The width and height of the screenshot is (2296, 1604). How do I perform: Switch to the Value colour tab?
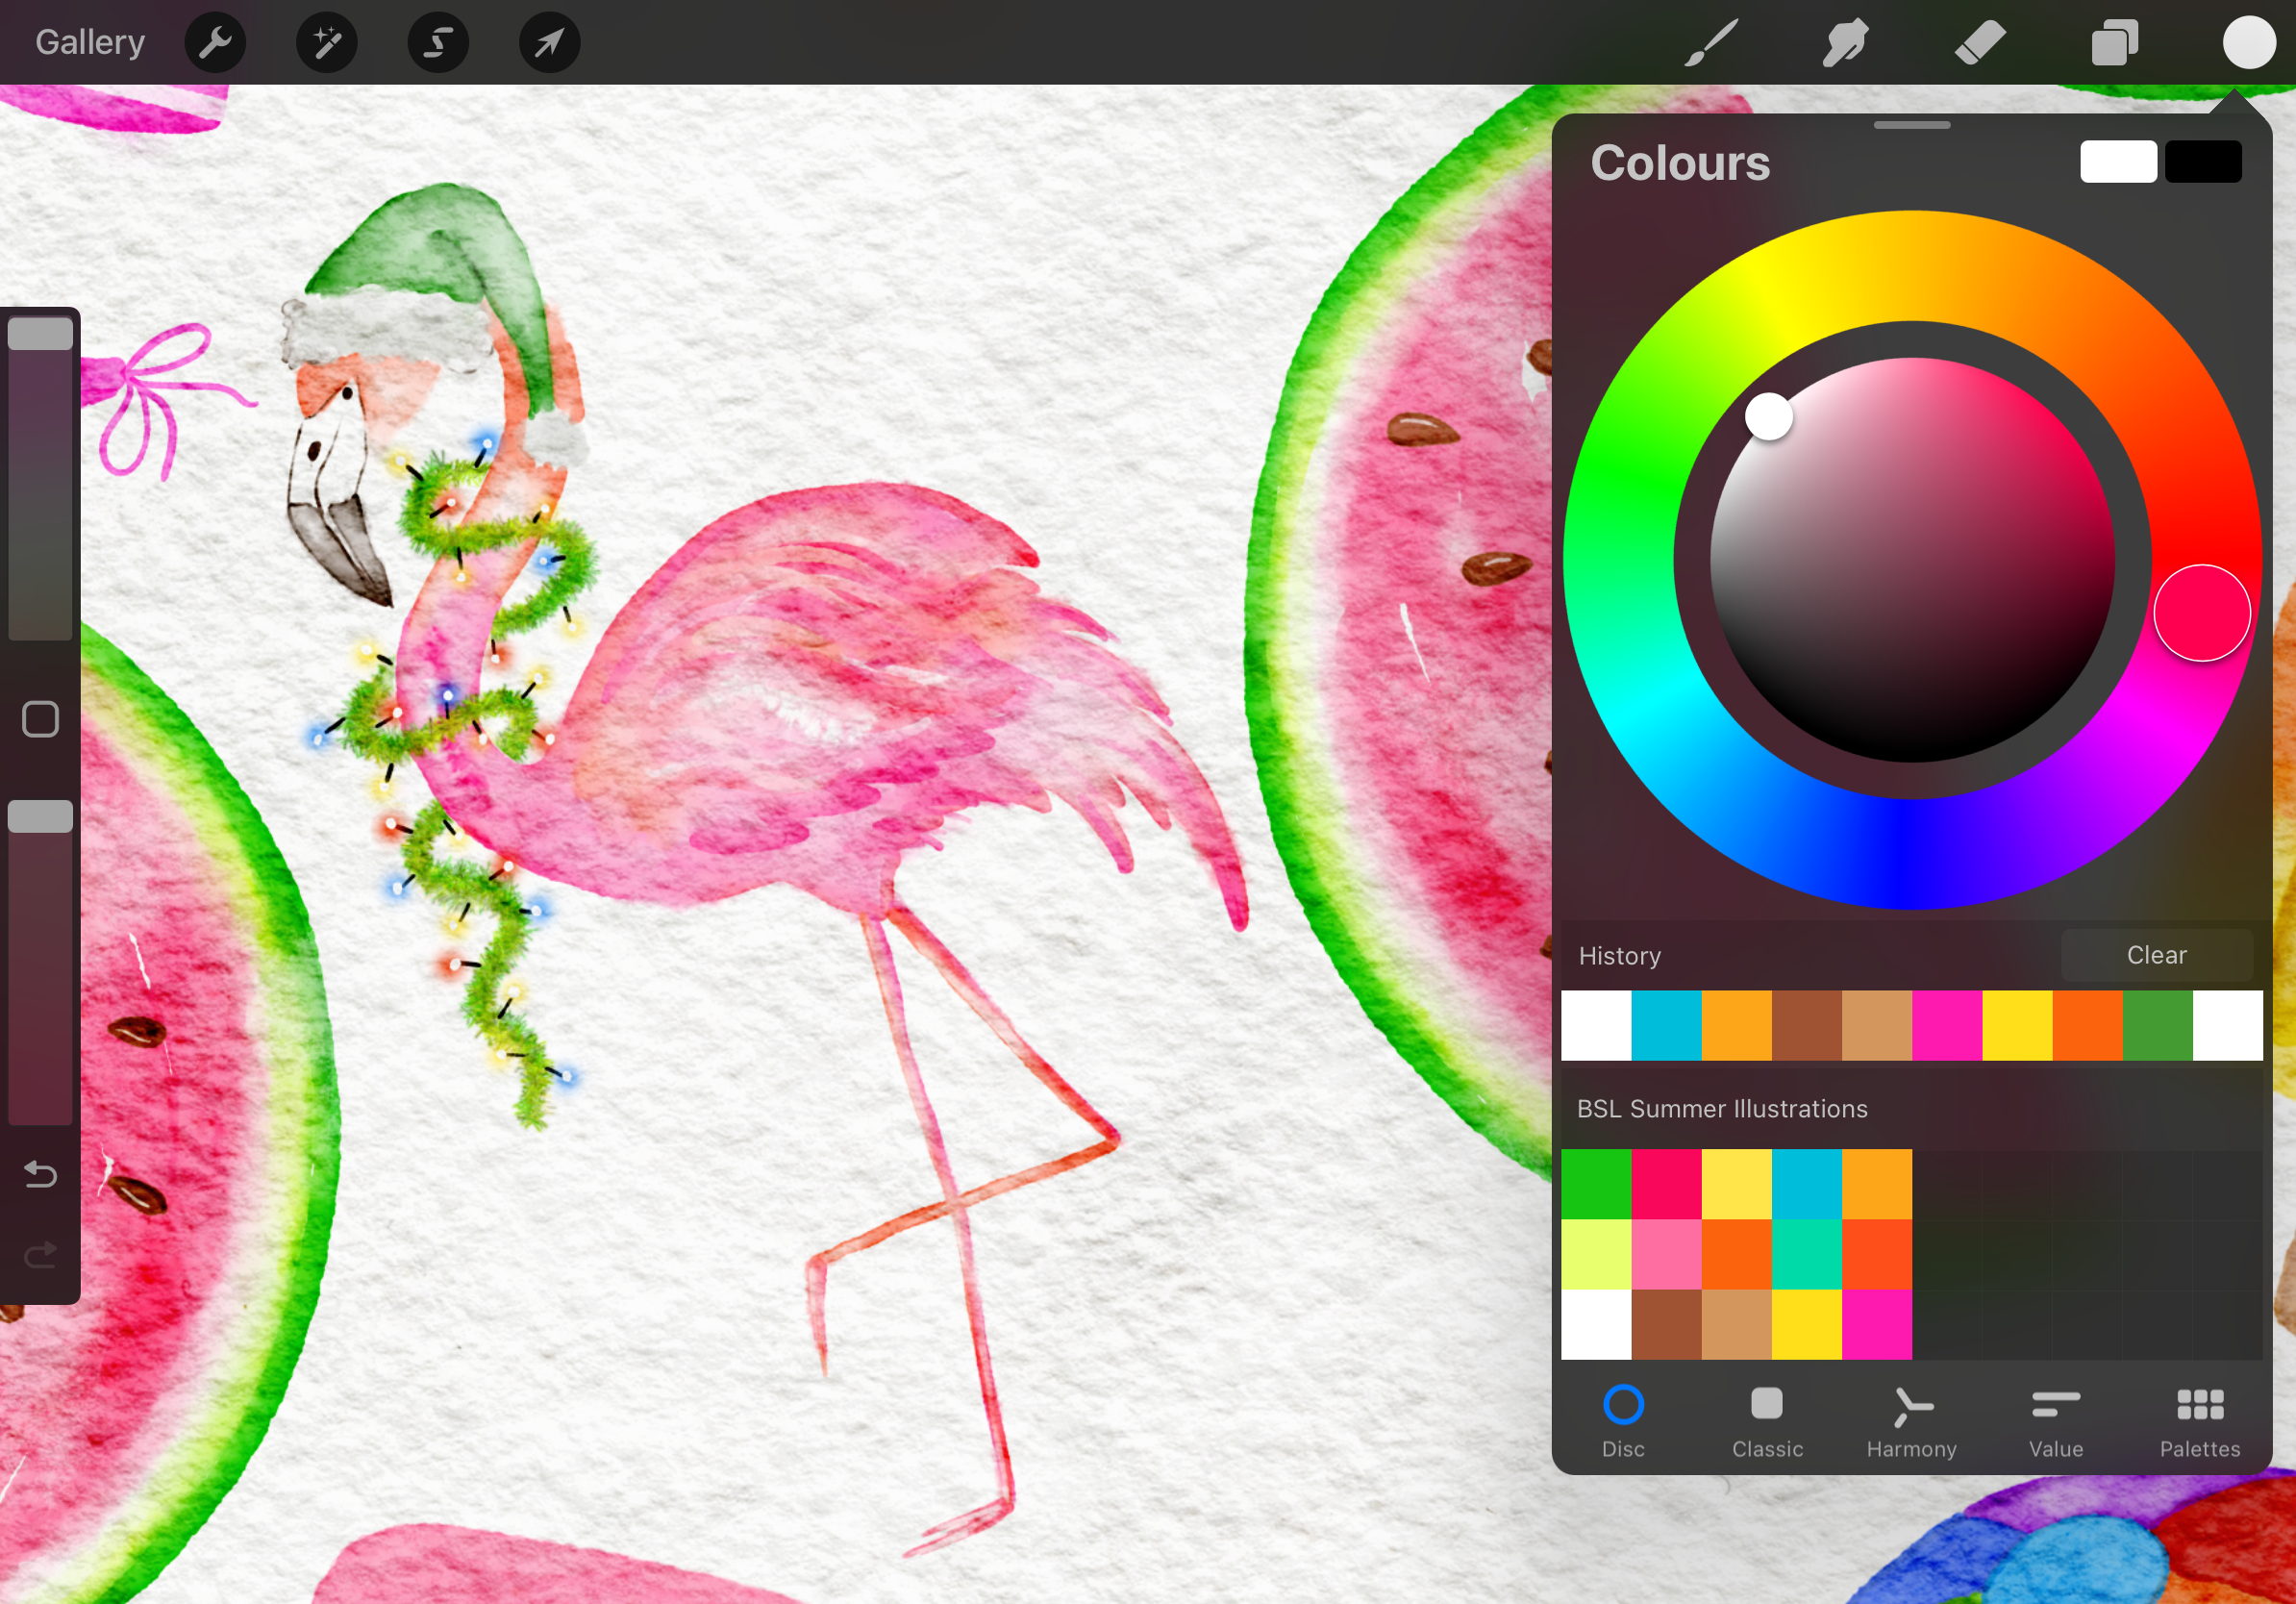coord(2056,1421)
